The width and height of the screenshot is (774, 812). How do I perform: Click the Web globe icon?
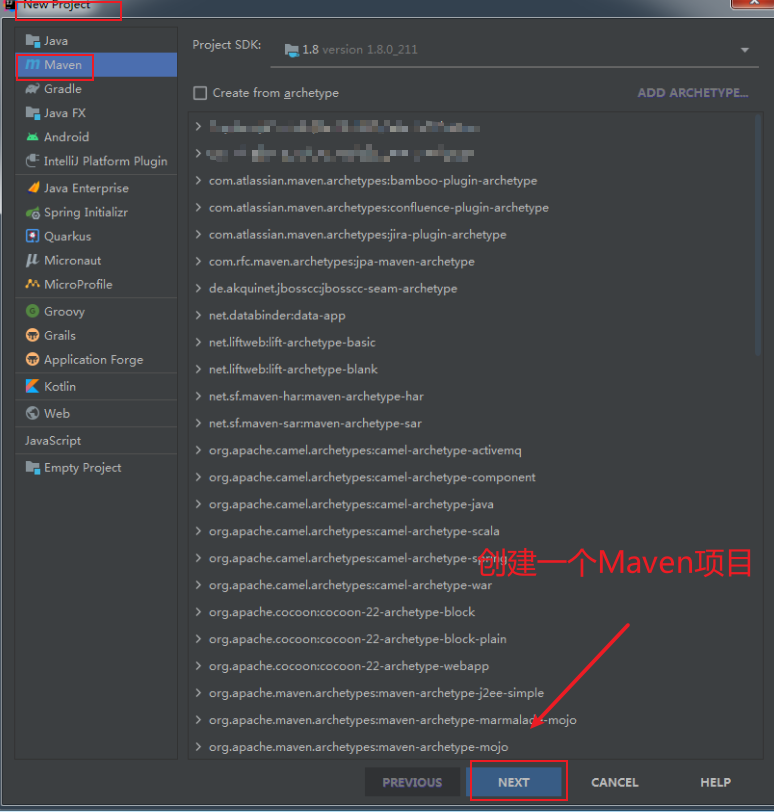[x=32, y=413]
